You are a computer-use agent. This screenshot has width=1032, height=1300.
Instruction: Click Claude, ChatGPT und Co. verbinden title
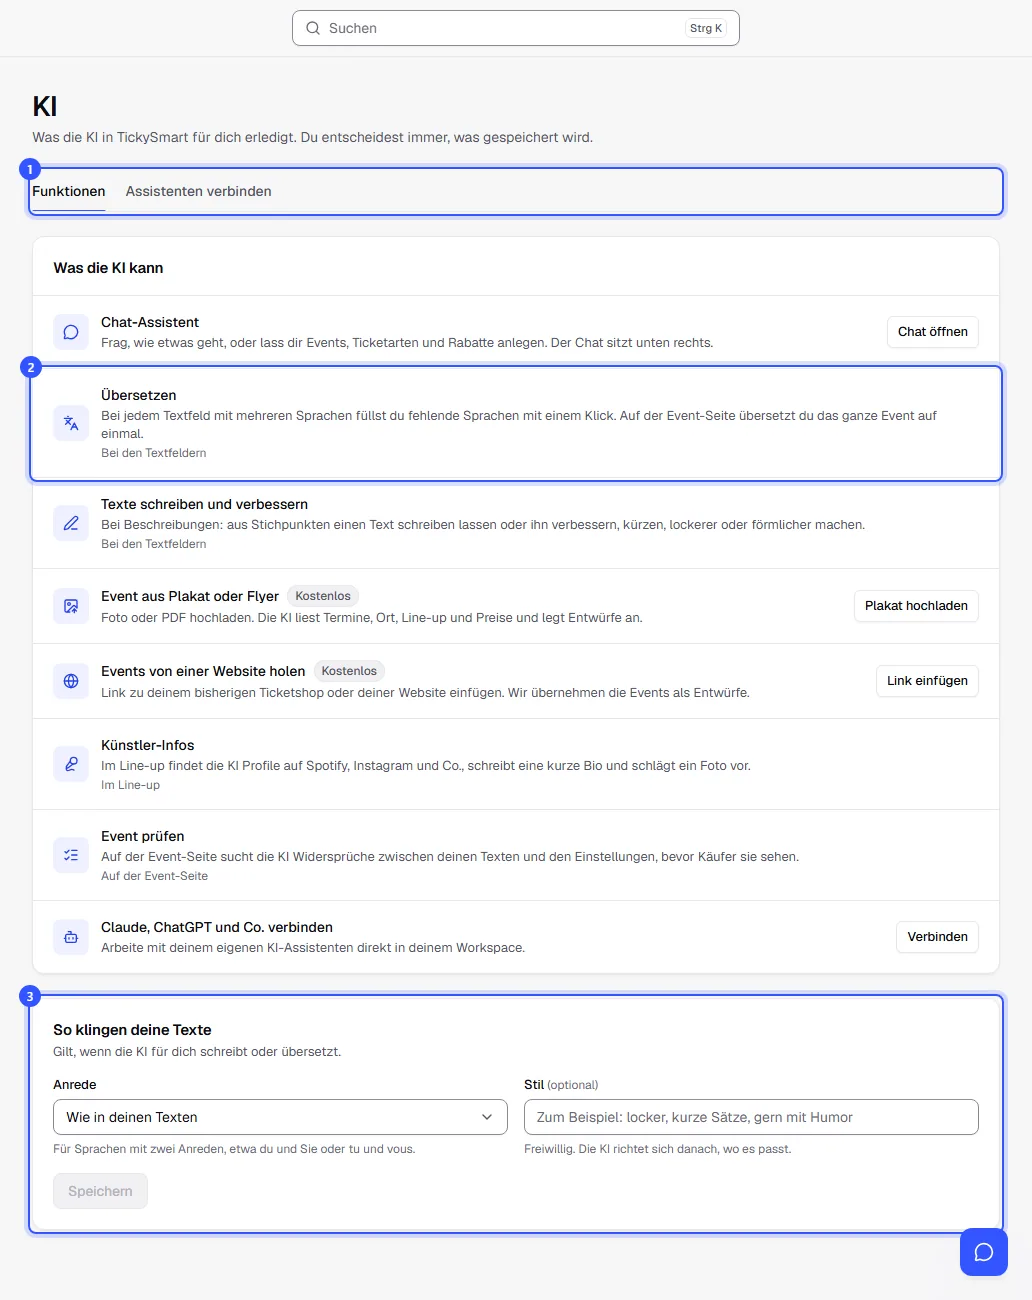[x=217, y=927]
